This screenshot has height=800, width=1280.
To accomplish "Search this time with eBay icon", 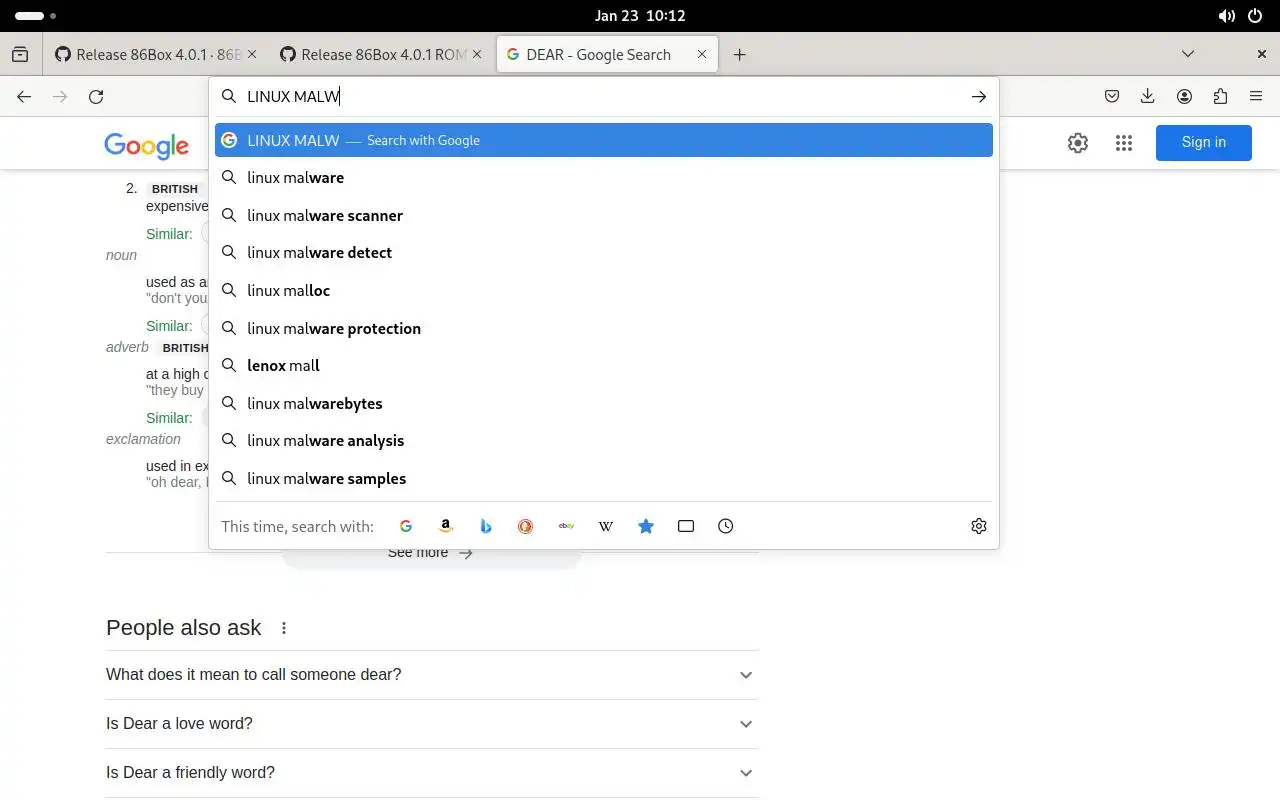I will click(566, 526).
